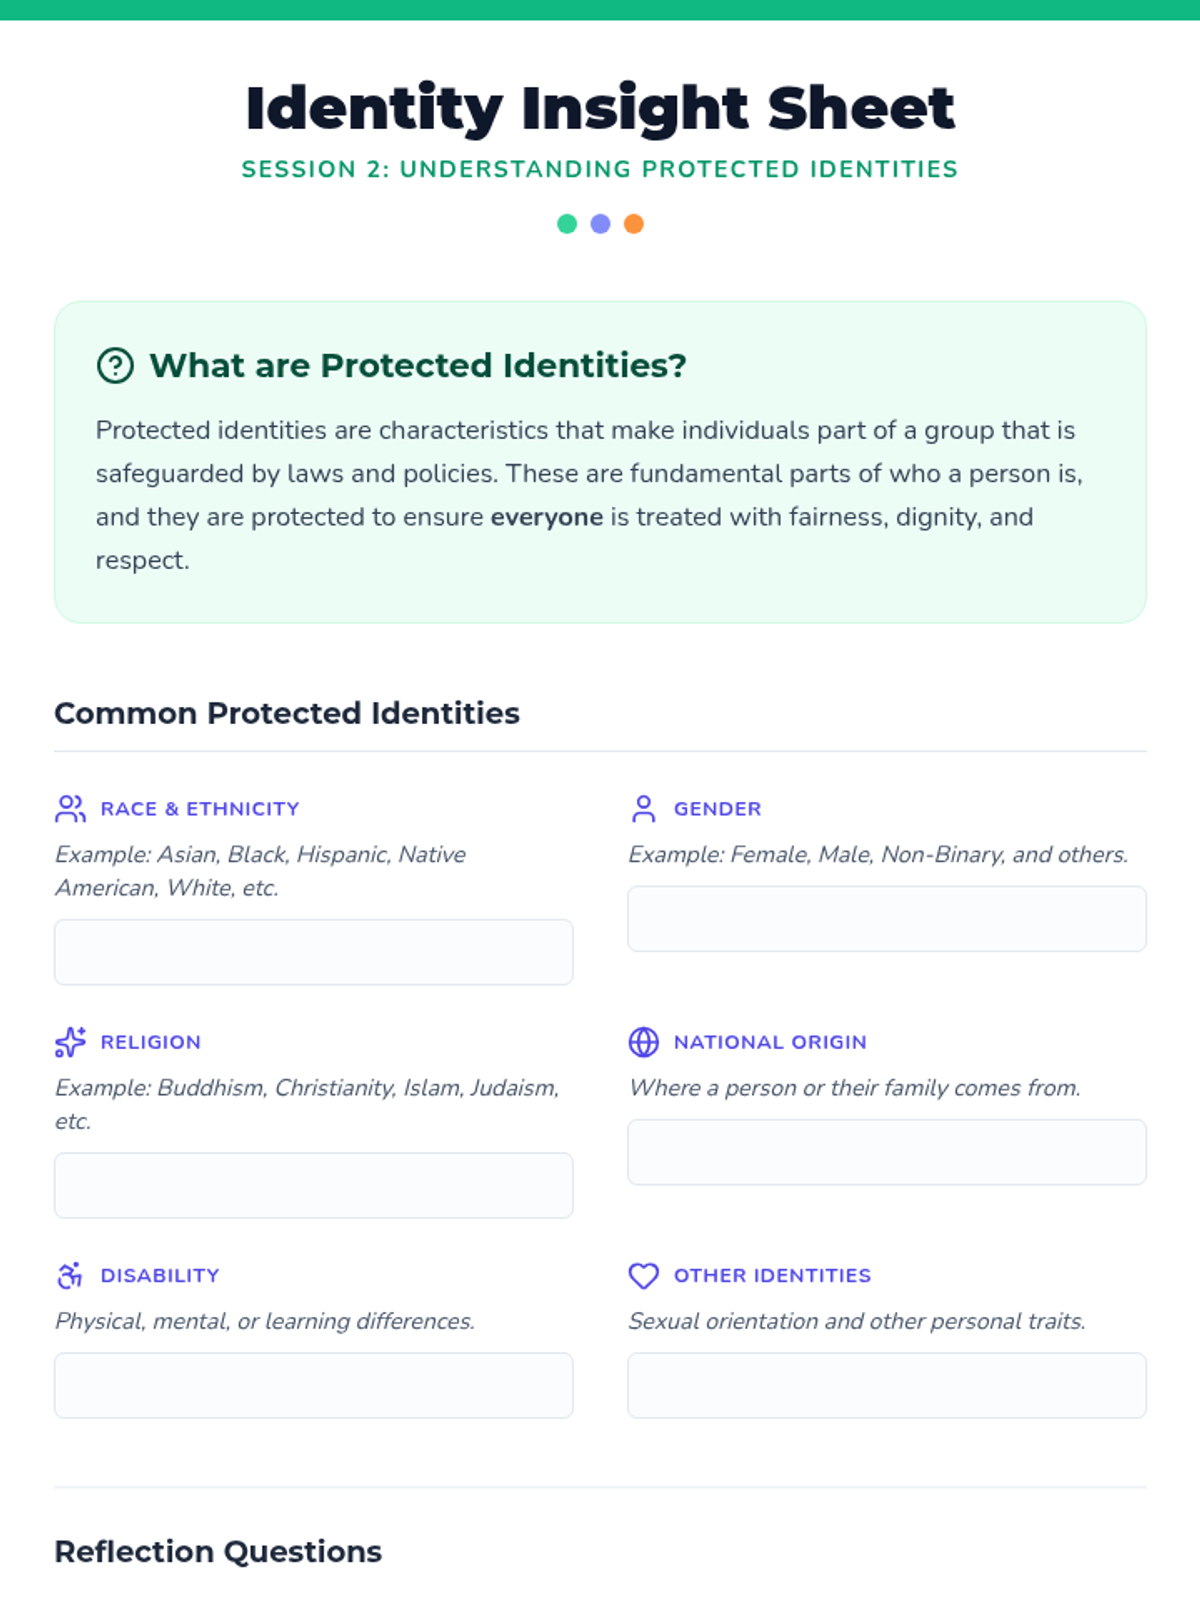Click the Other Identities input field
This screenshot has width=1200, height=1600.
pyautogui.click(x=887, y=1385)
